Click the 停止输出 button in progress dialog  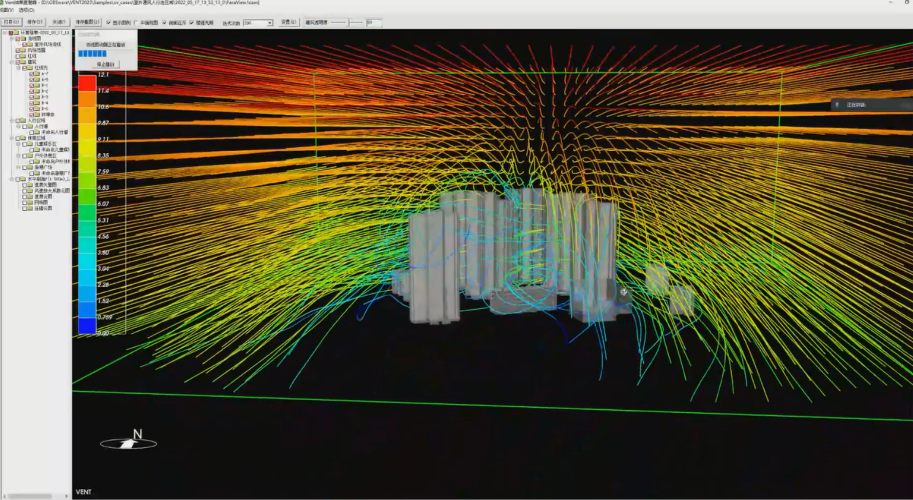pyautogui.click(x=104, y=63)
